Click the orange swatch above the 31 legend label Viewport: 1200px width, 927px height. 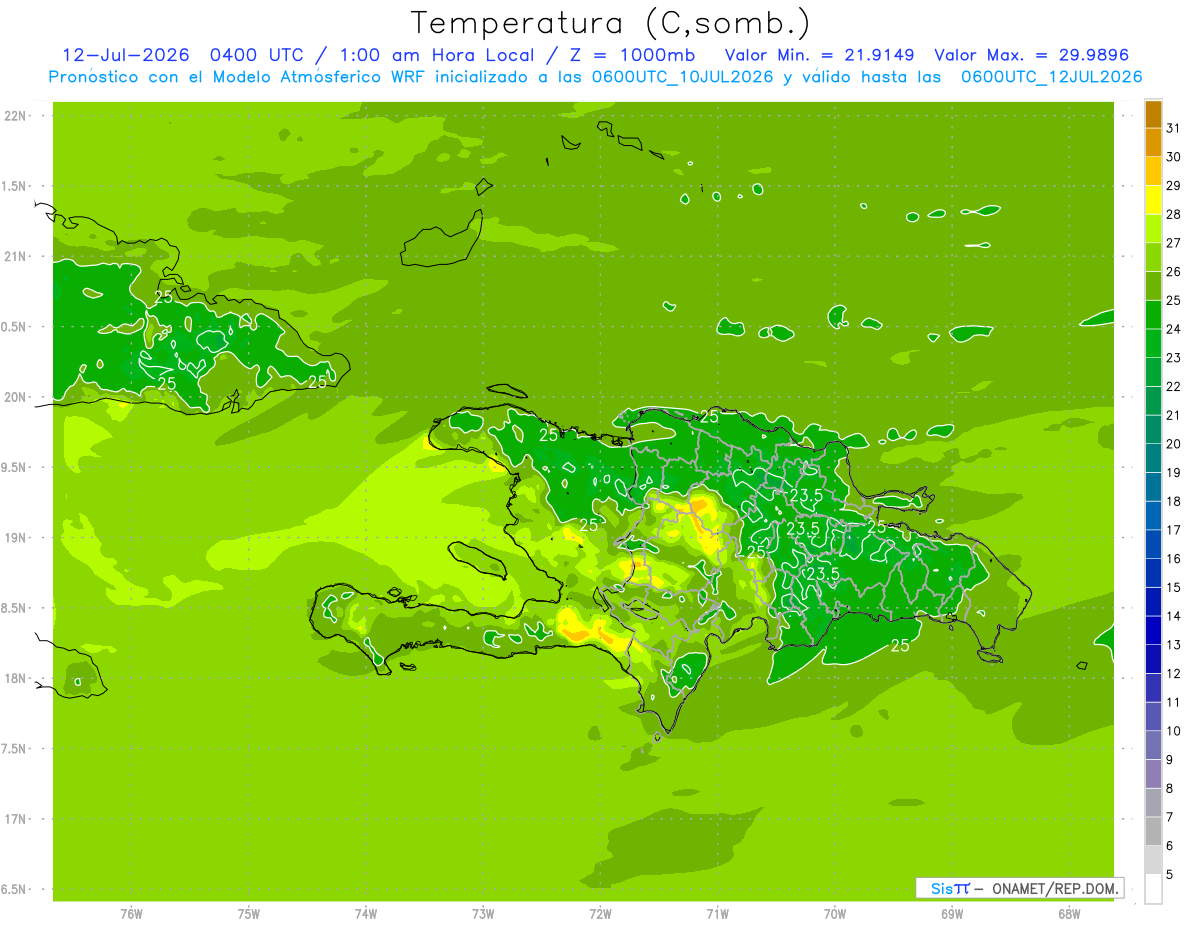1153,114
